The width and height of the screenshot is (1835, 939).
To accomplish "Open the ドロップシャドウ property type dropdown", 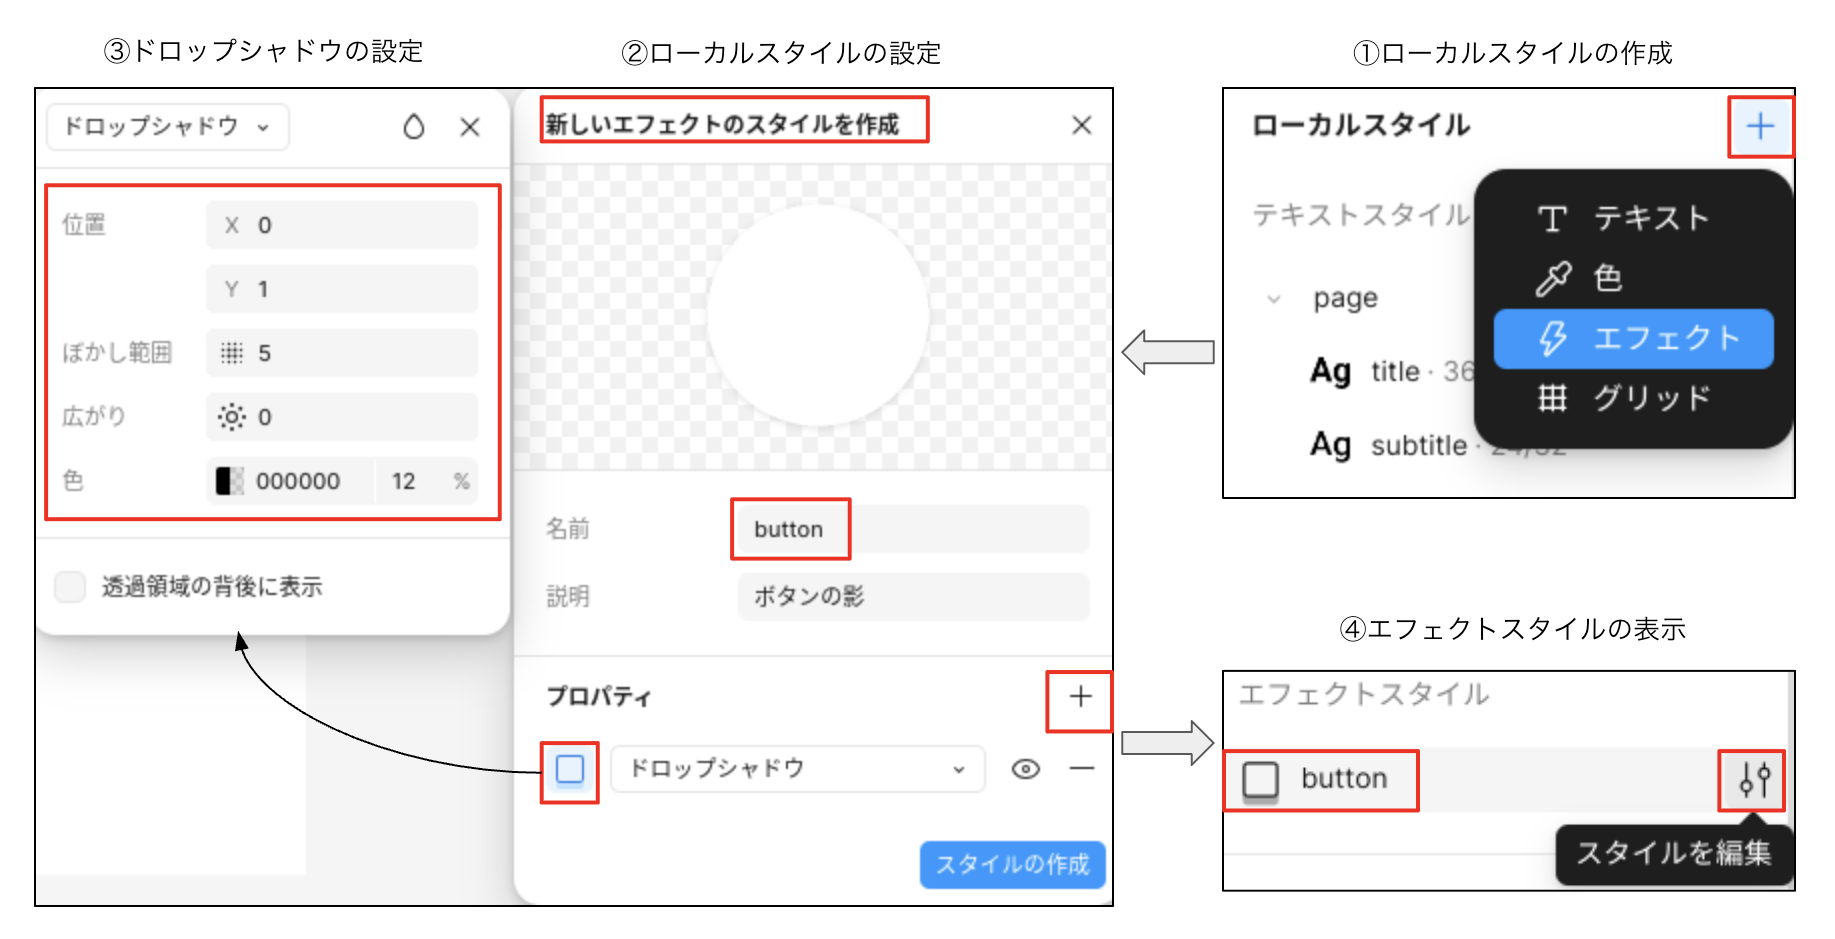I will point(798,769).
